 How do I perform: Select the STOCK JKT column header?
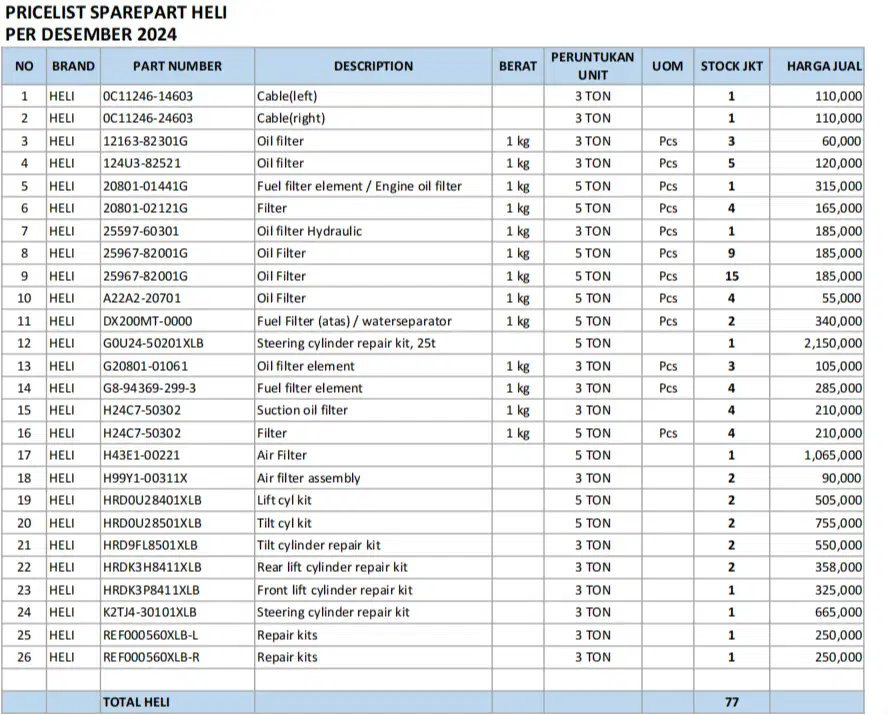tap(731, 66)
